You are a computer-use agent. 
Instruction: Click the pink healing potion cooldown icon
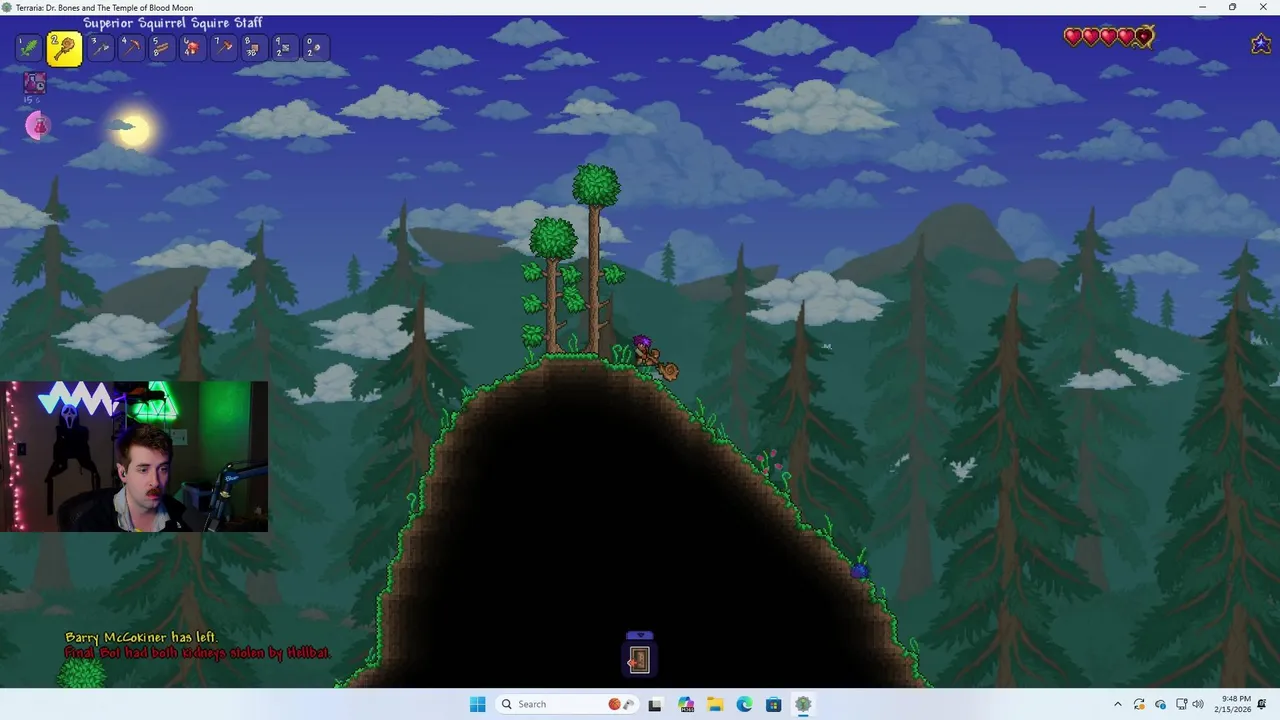pos(37,125)
